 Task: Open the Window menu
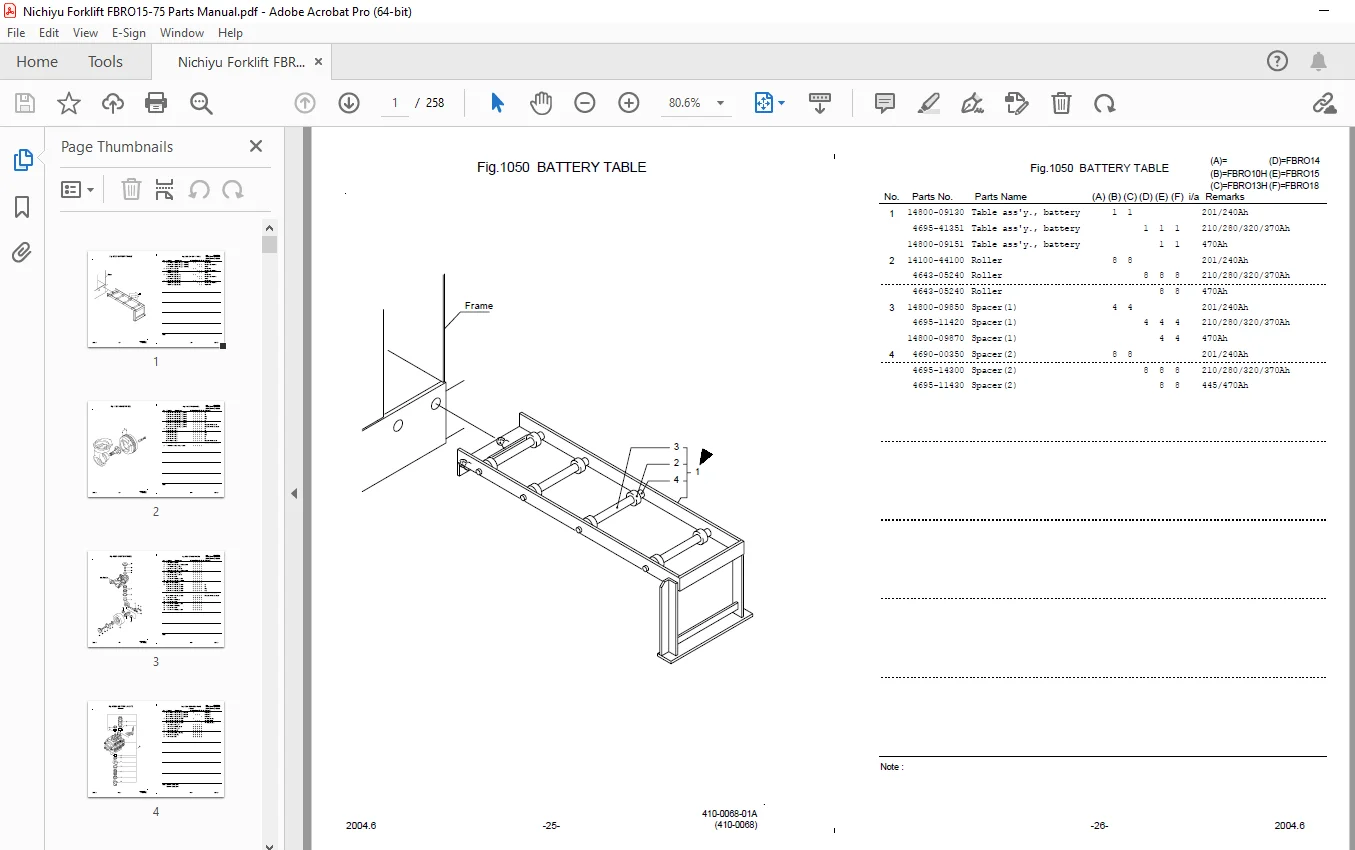pos(182,32)
